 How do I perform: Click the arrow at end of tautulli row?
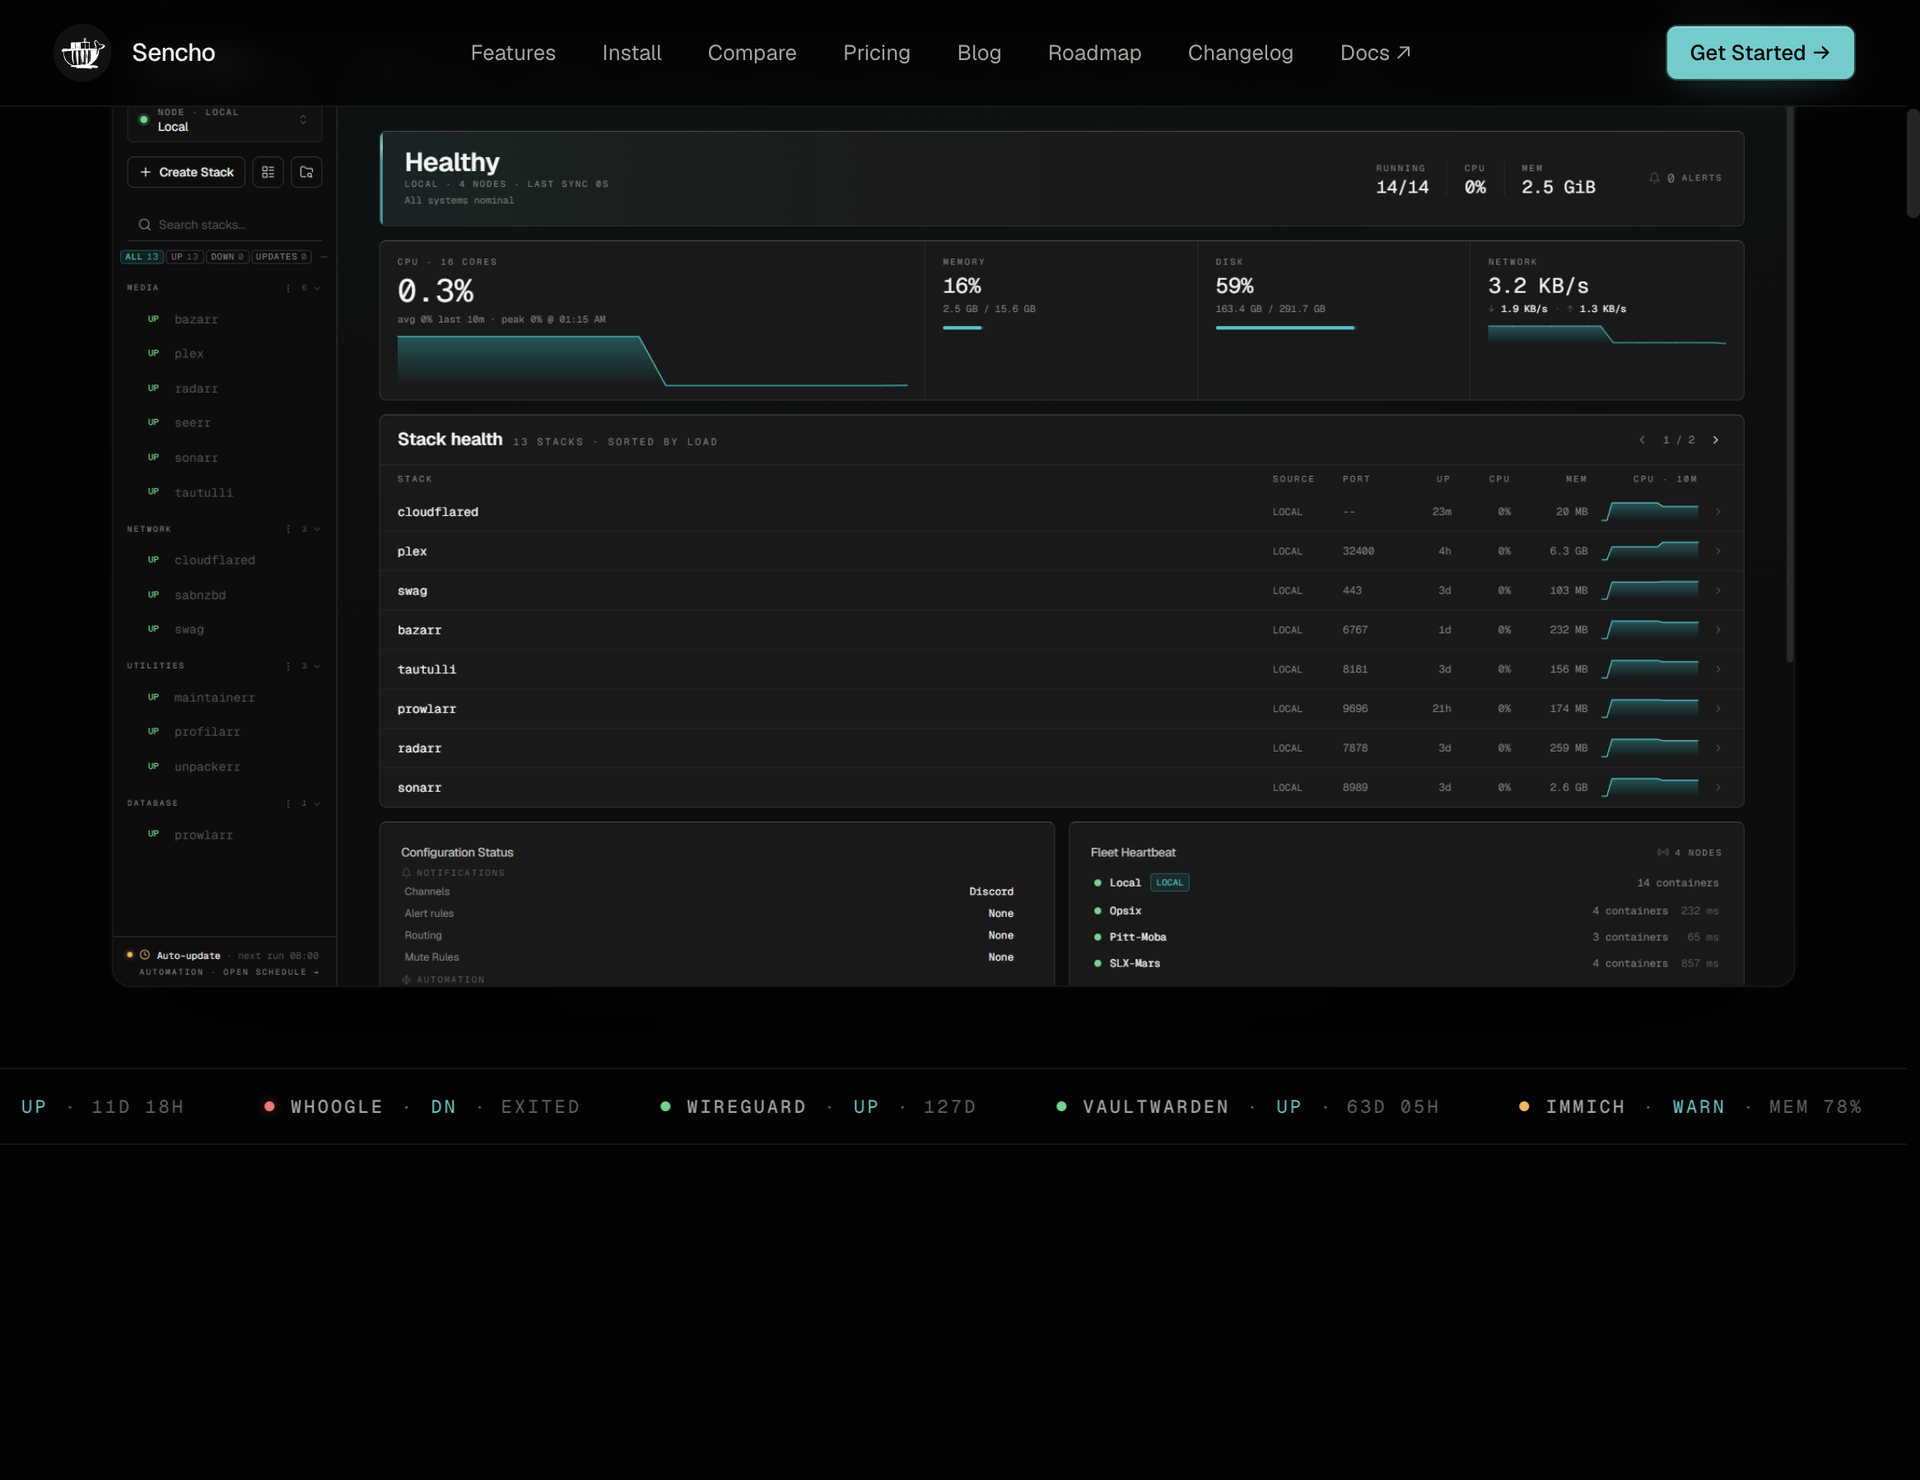click(x=1718, y=669)
